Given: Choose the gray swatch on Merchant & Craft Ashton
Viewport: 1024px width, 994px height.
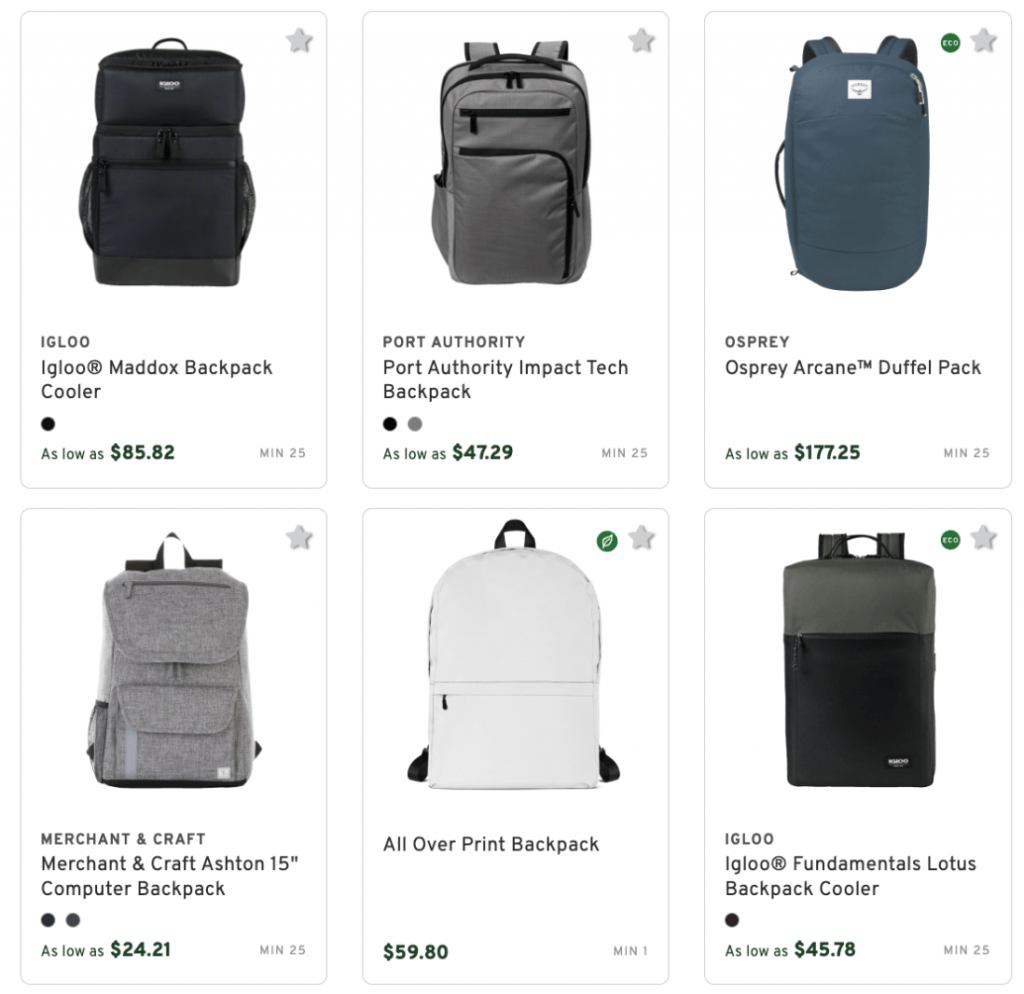Looking at the screenshot, I should point(72,920).
